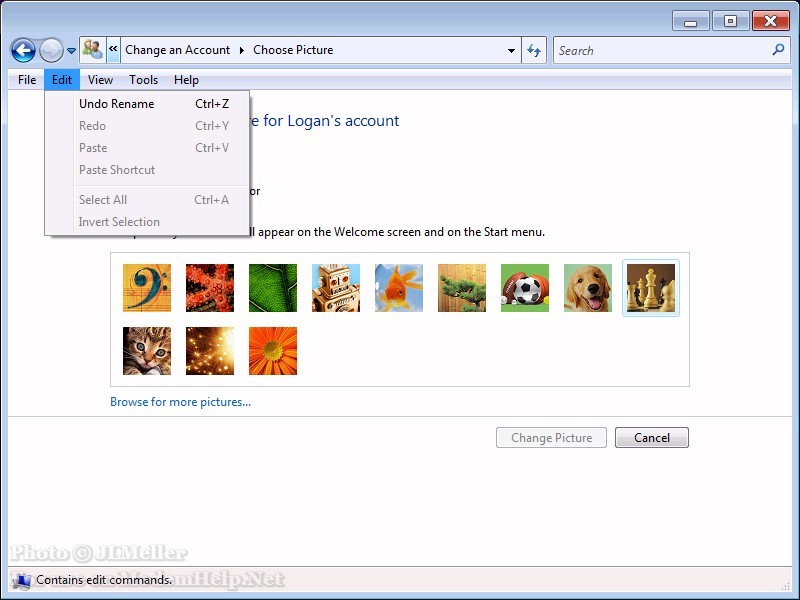This screenshot has width=800, height=600.
Task: Open Browse for more pictures link
Action: click(x=181, y=402)
